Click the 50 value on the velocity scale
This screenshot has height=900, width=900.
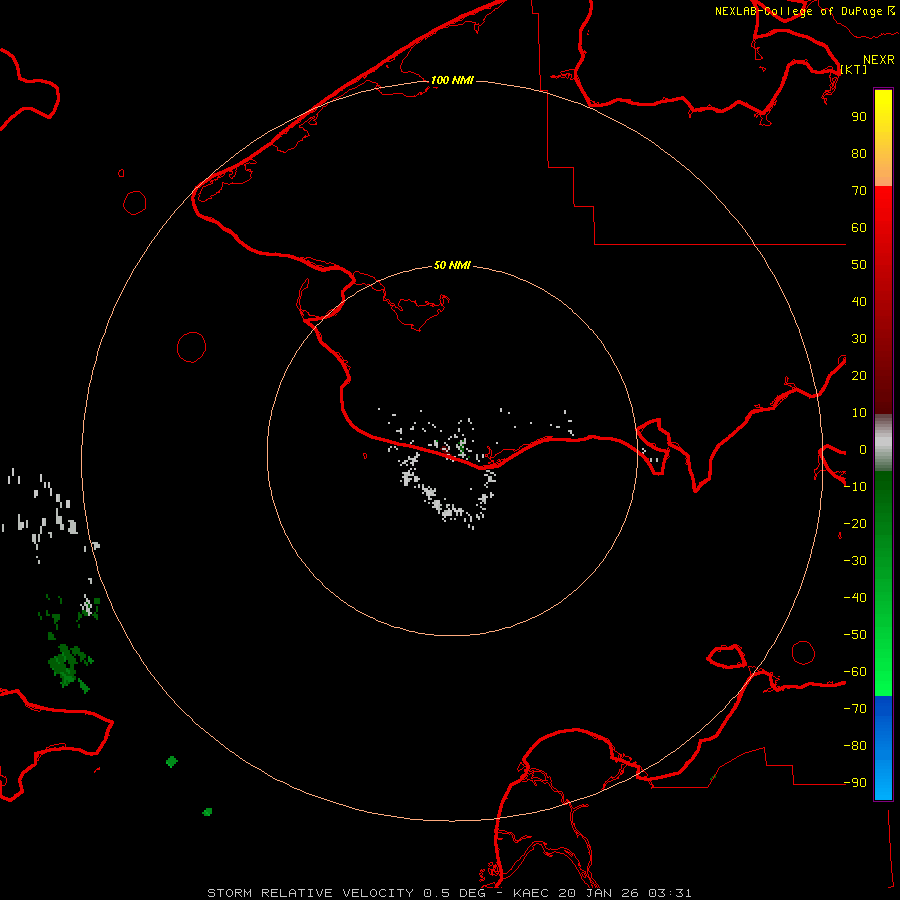click(859, 265)
